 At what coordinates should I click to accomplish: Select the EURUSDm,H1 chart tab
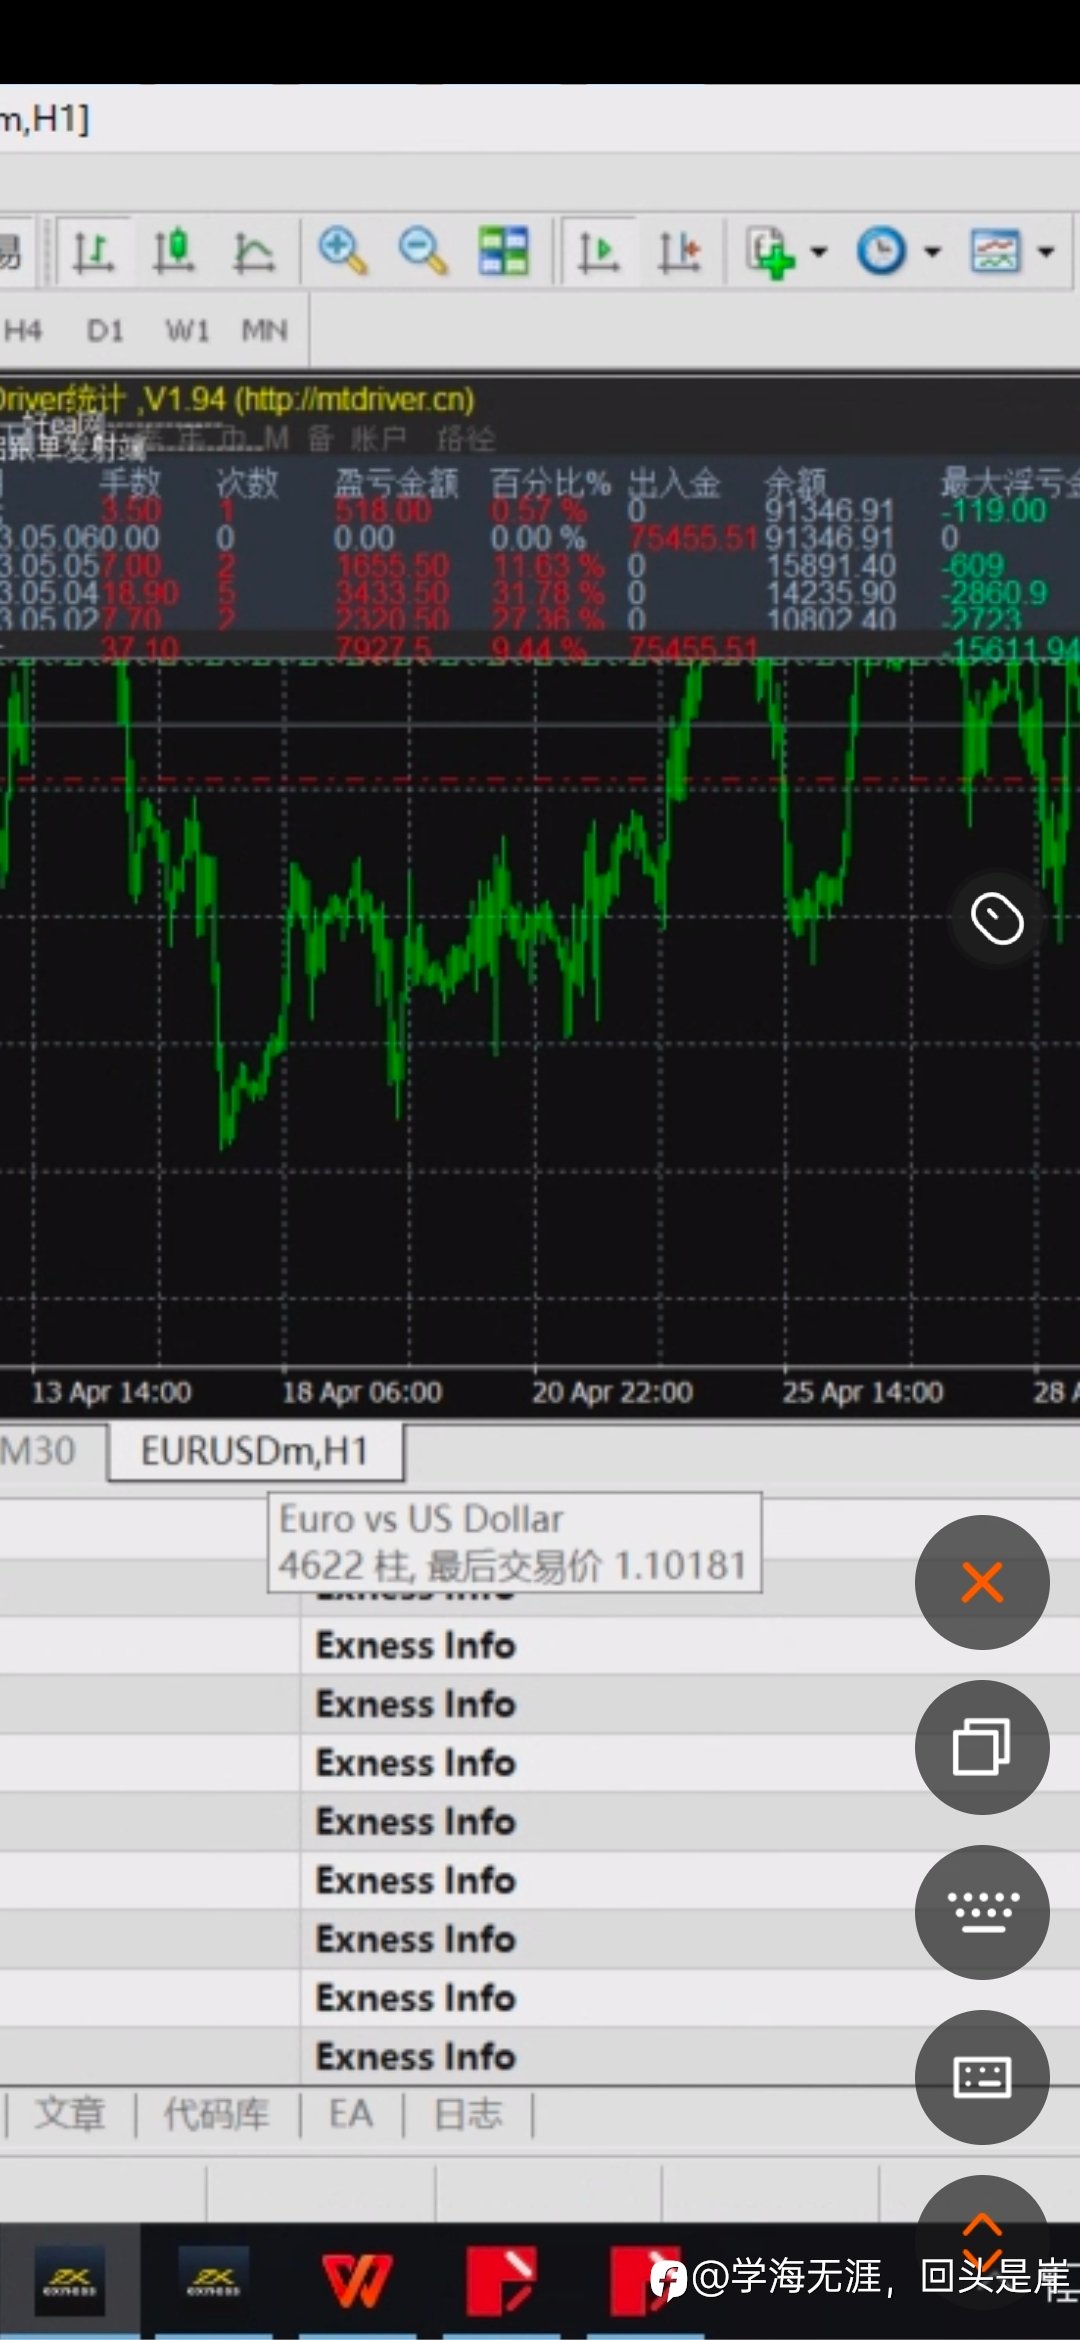[x=255, y=1451]
